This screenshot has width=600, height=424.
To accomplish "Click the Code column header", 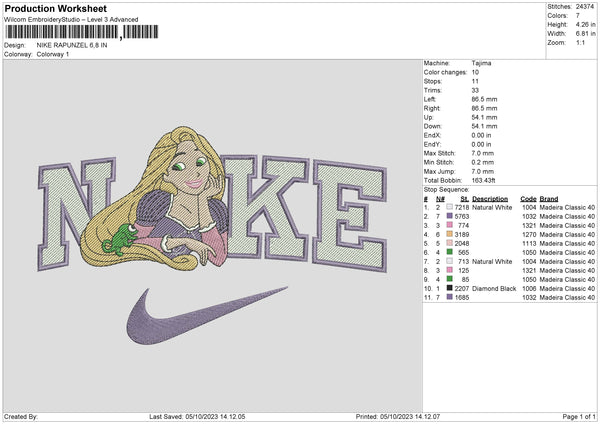I will pos(528,199).
